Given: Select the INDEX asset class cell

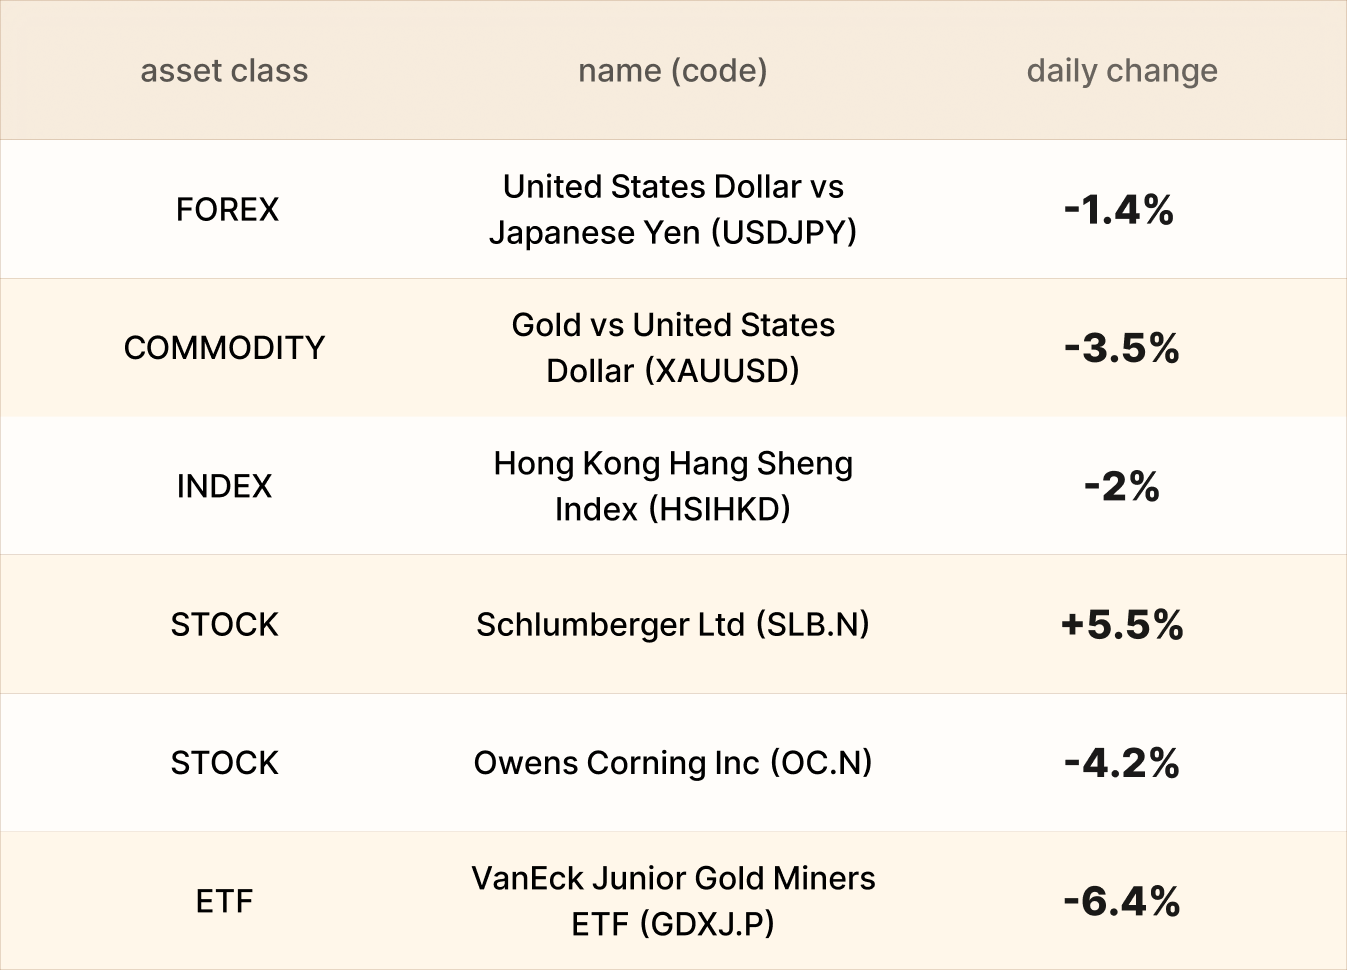Looking at the screenshot, I should tap(224, 486).
